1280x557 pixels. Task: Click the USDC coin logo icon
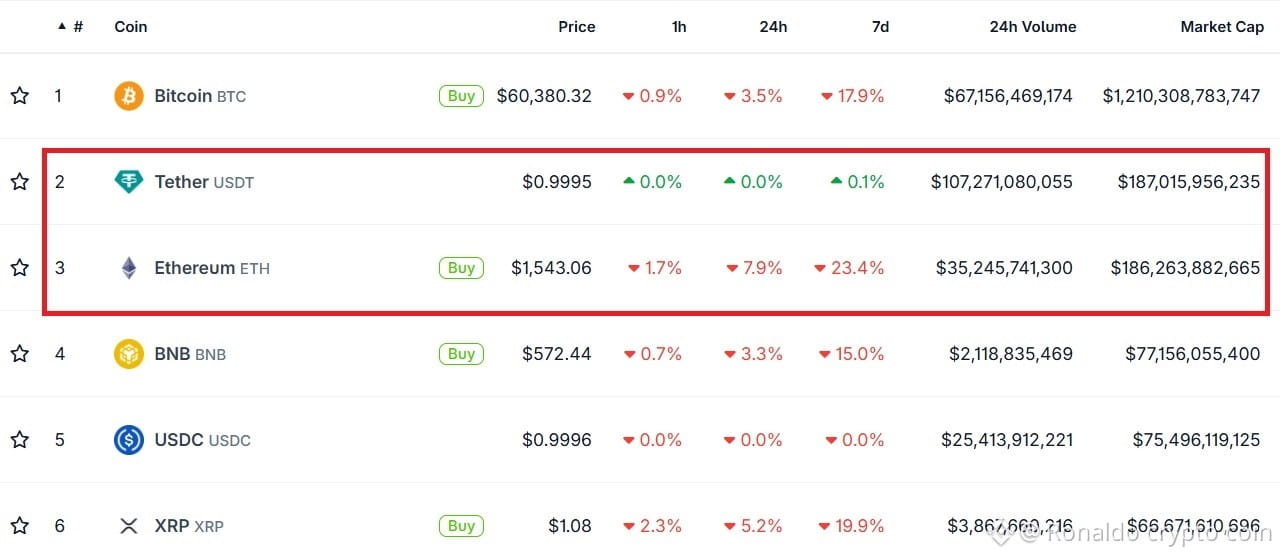pos(129,440)
